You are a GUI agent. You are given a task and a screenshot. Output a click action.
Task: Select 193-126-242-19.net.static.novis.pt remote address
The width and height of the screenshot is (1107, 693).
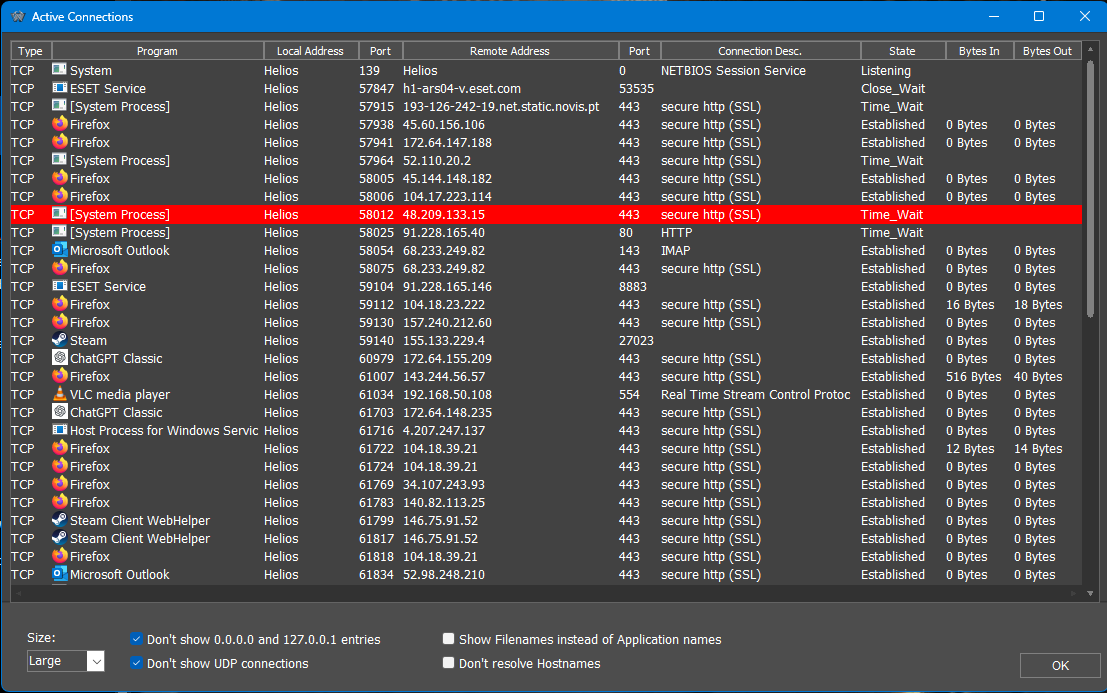pyautogui.click(x=501, y=107)
